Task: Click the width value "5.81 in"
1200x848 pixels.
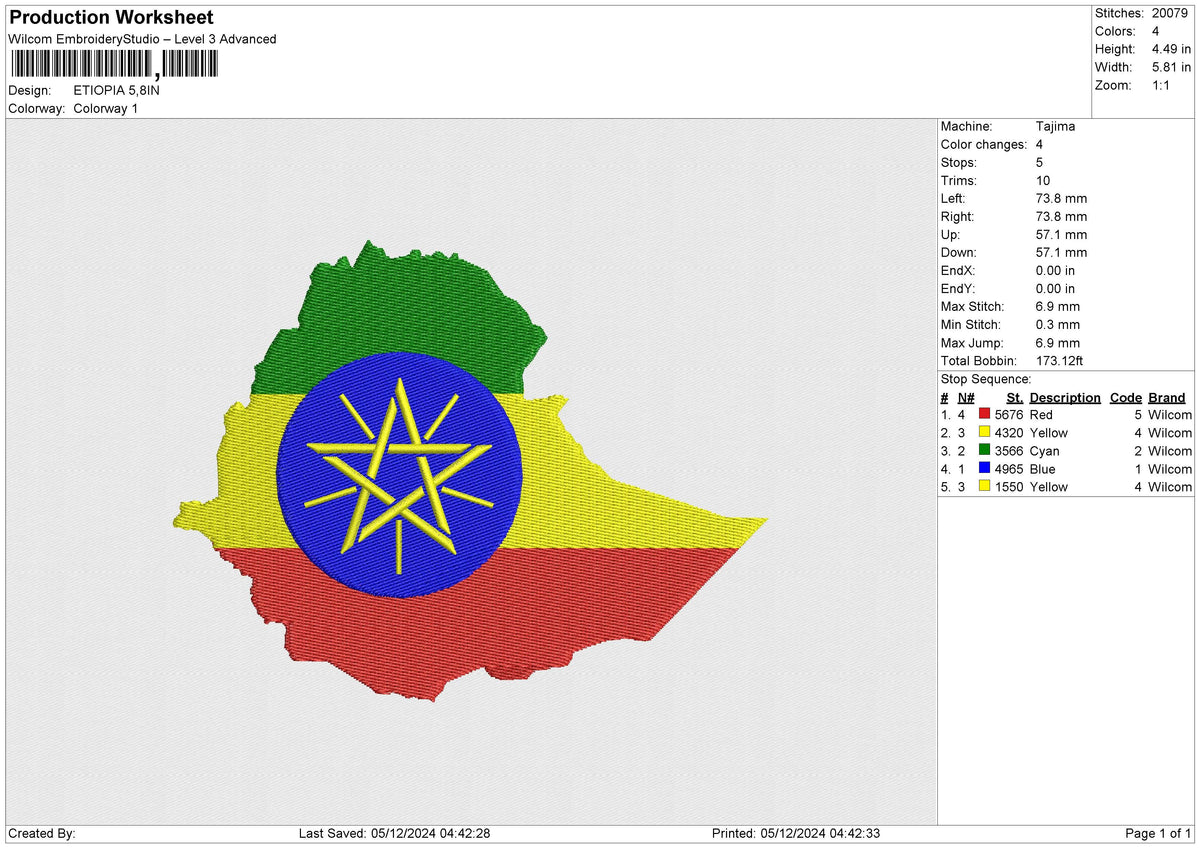Action: click(x=1170, y=67)
